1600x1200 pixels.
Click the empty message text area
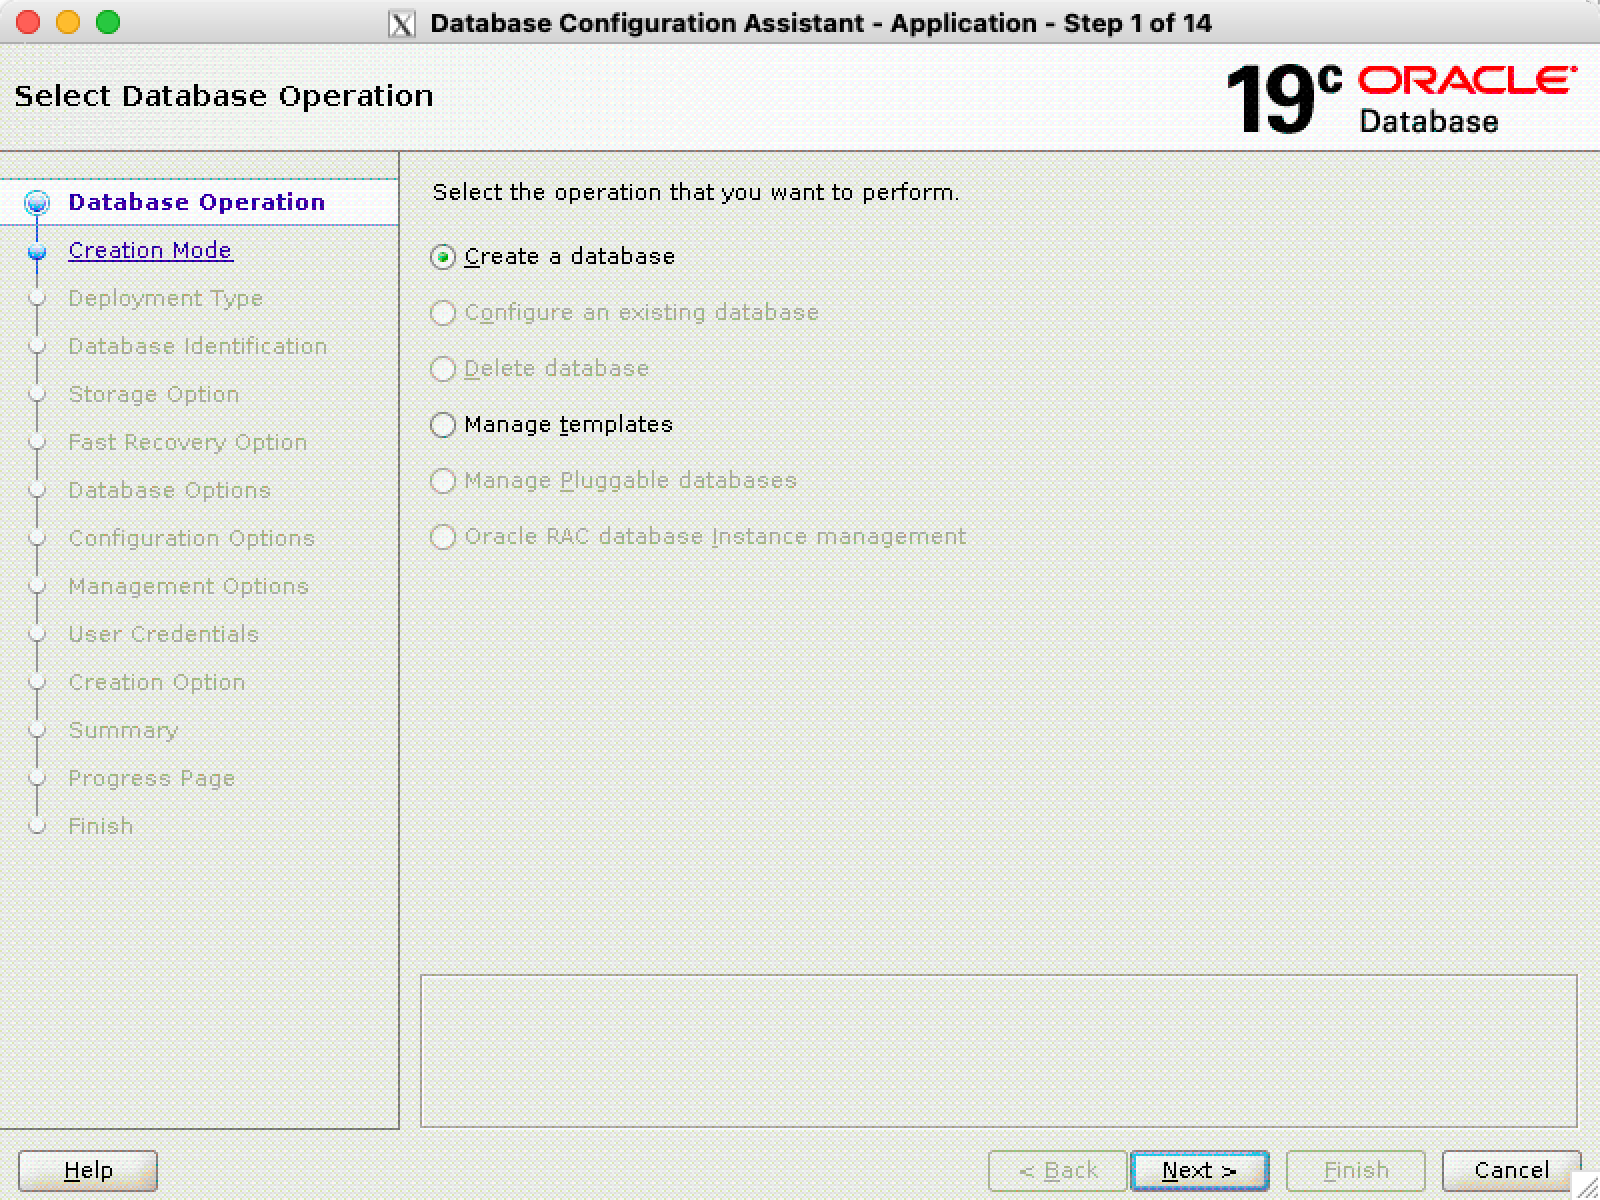click(x=998, y=1050)
